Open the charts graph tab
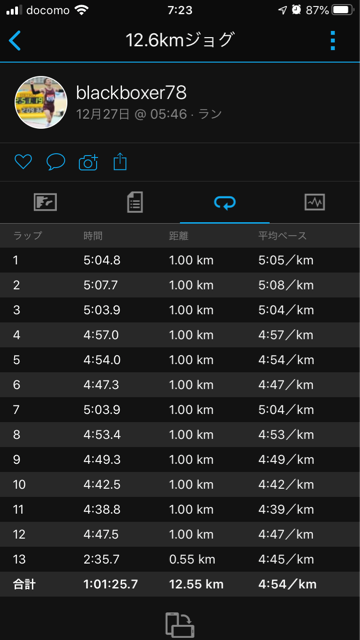Viewport: 360px width, 640px height. pyautogui.click(x=315, y=202)
